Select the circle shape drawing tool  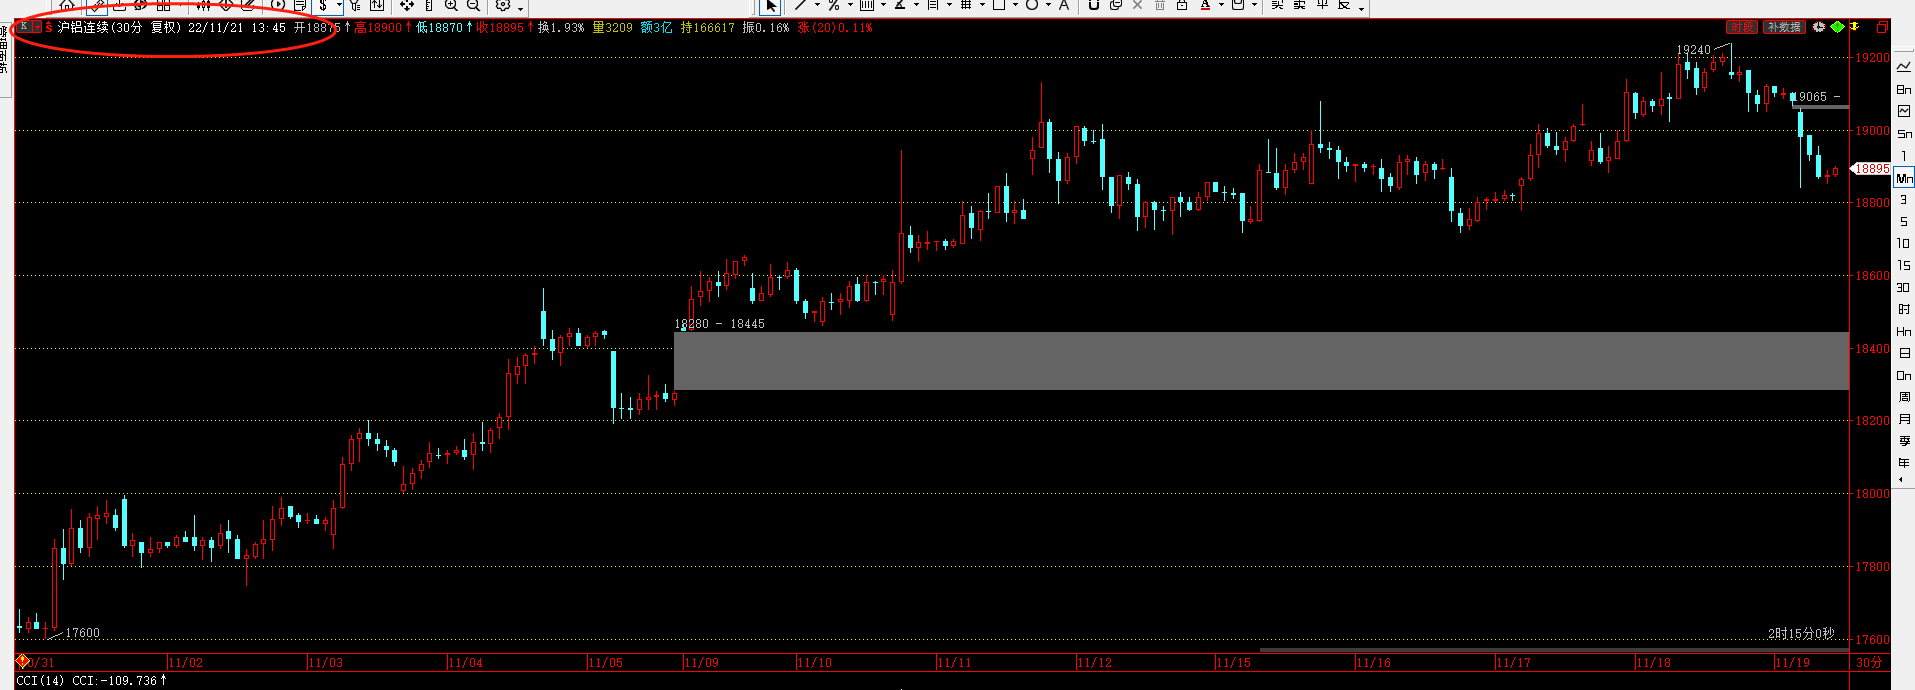pos(1031,5)
